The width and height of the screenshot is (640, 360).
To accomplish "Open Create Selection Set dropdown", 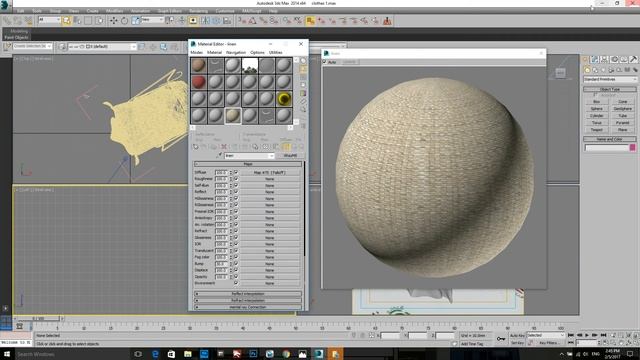I will click(32, 47).
